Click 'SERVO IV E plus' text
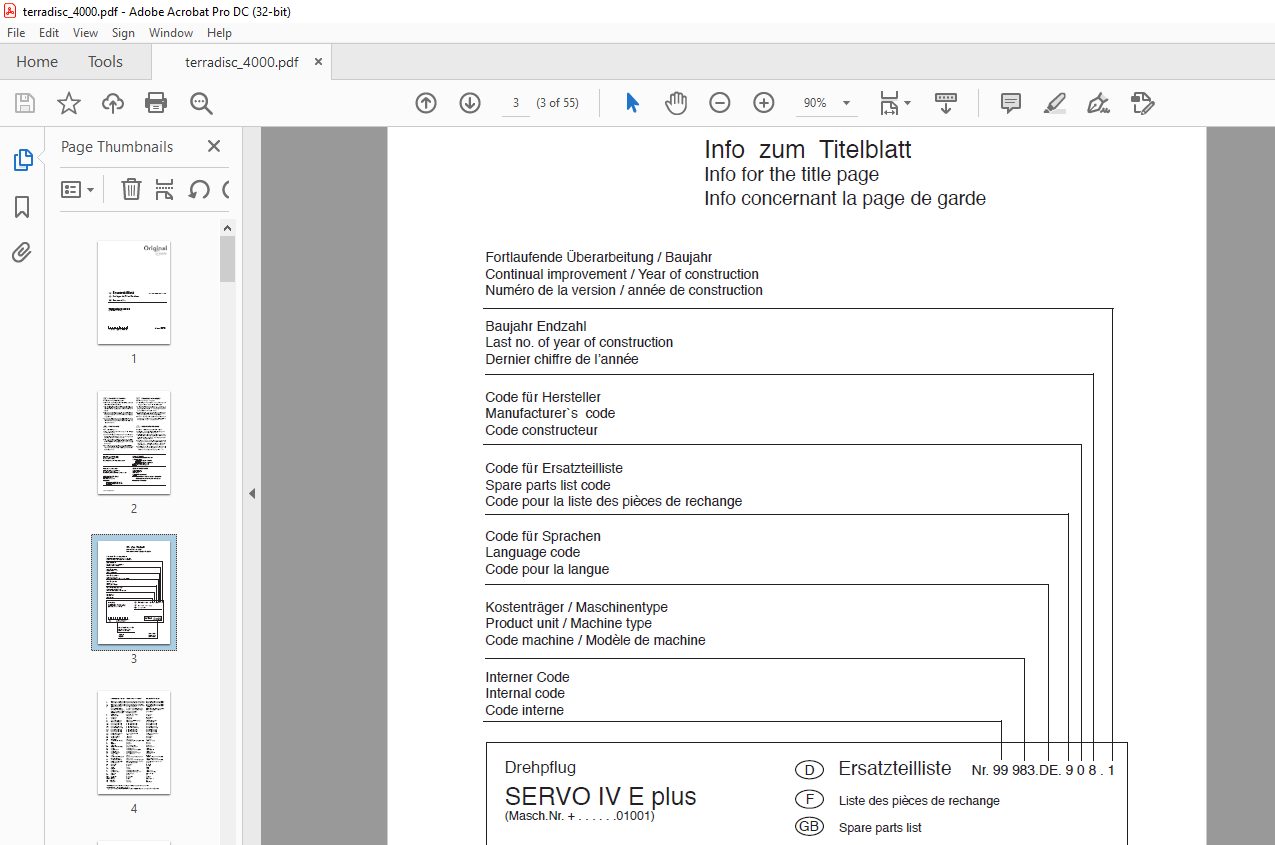 tap(601, 797)
